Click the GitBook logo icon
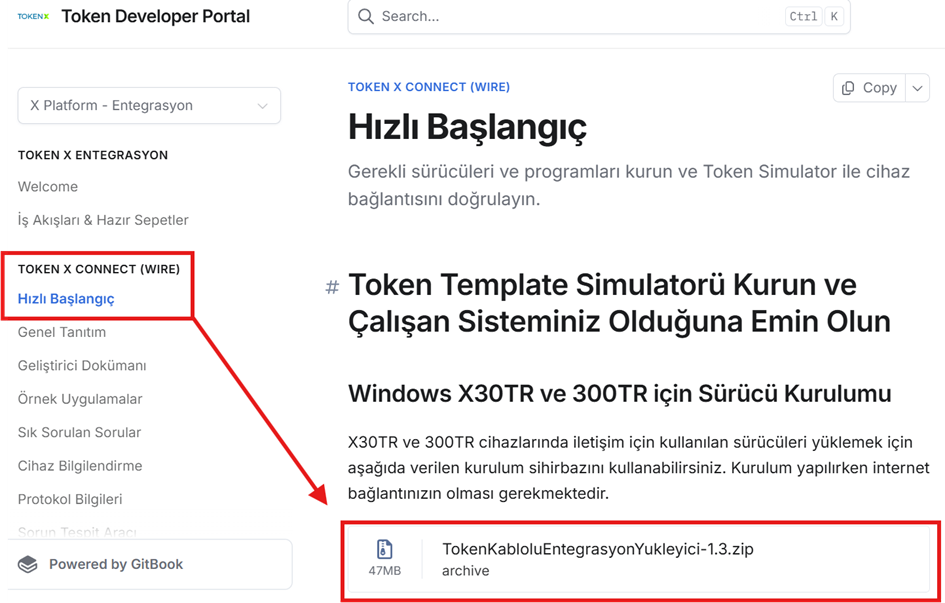The image size is (945, 603). pos(28,564)
